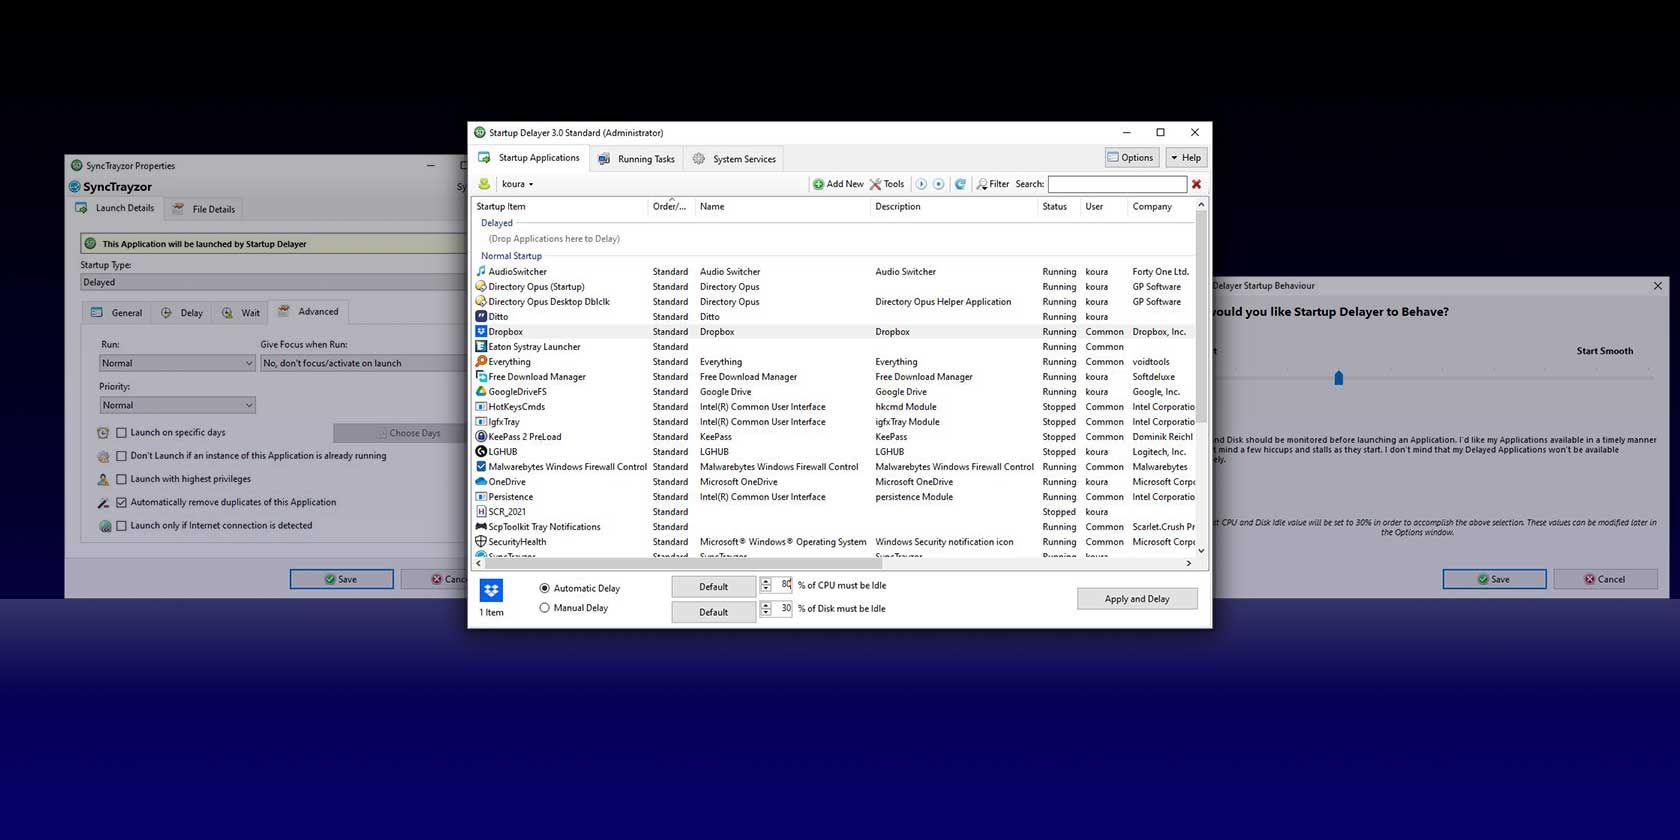1680x840 pixels.
Task: Adjust the Disk idle percentage spinner
Action: pyautogui.click(x=765, y=608)
